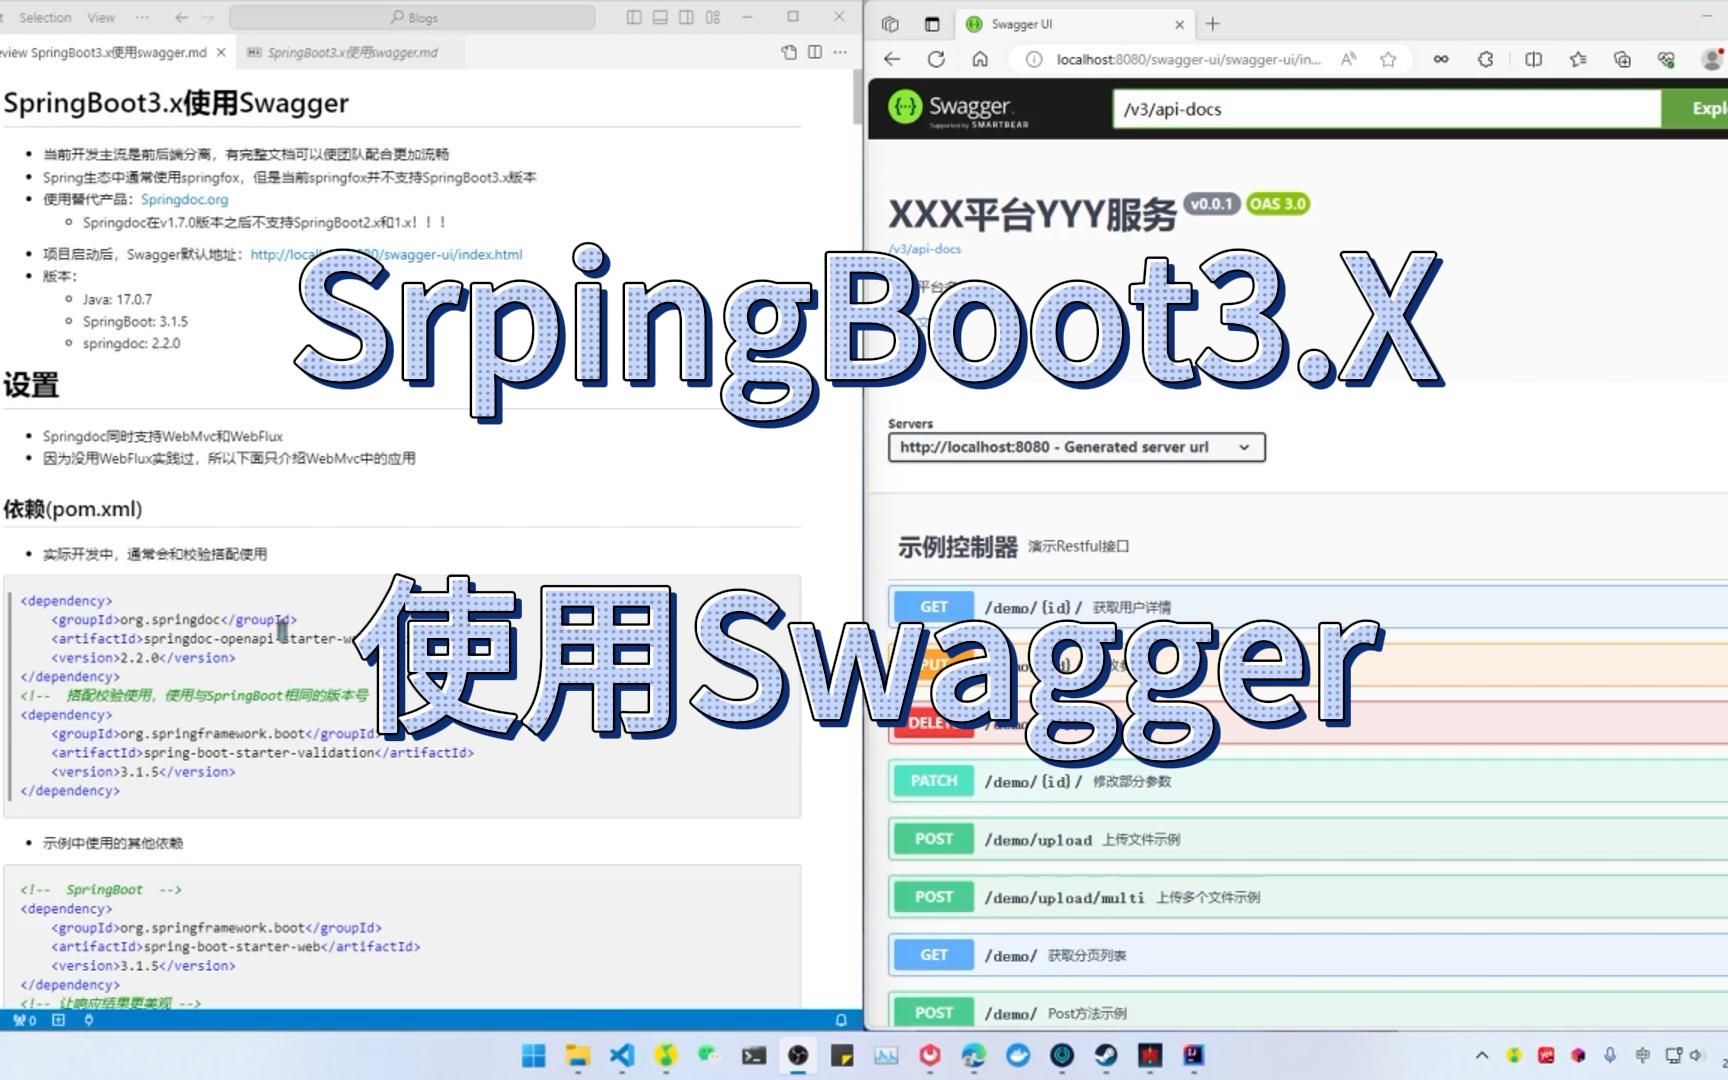Viewport: 1728px width, 1080px height.
Task: Open the Selection menu in VS Code
Action: click(x=45, y=17)
